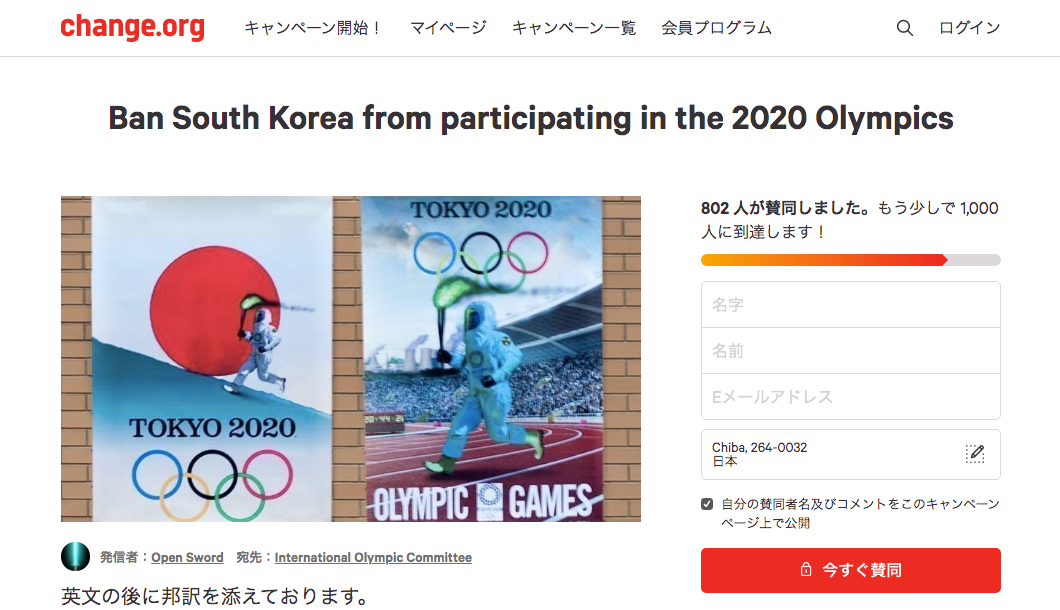
Task: Open International Olympic Committee link
Action: [x=373, y=558]
